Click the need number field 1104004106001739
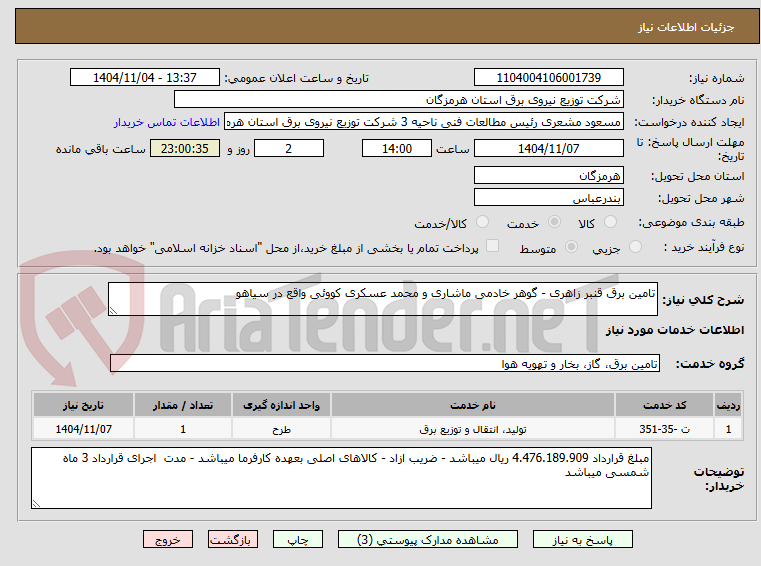This screenshot has width=761, height=566. click(548, 78)
